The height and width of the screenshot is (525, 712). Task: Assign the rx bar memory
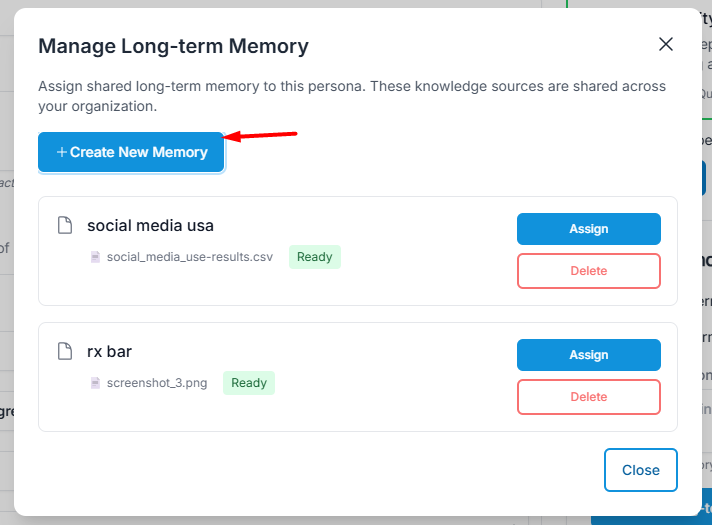coord(588,355)
